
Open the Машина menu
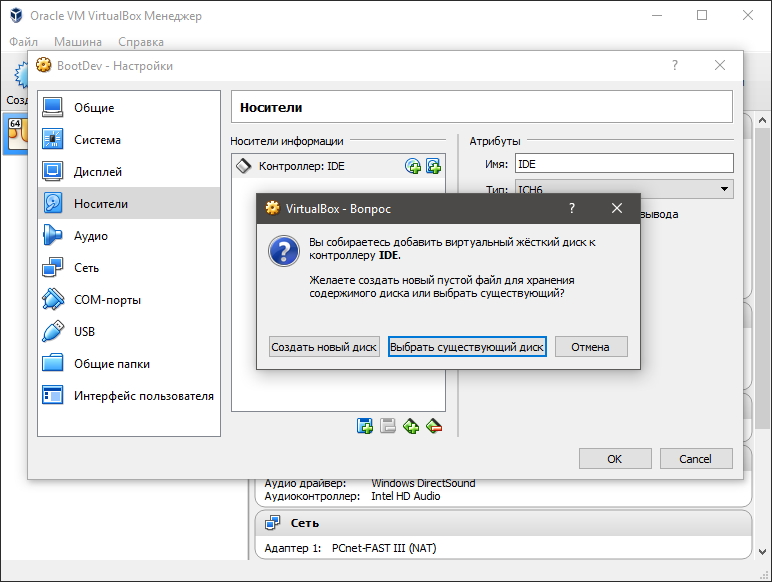click(x=78, y=42)
